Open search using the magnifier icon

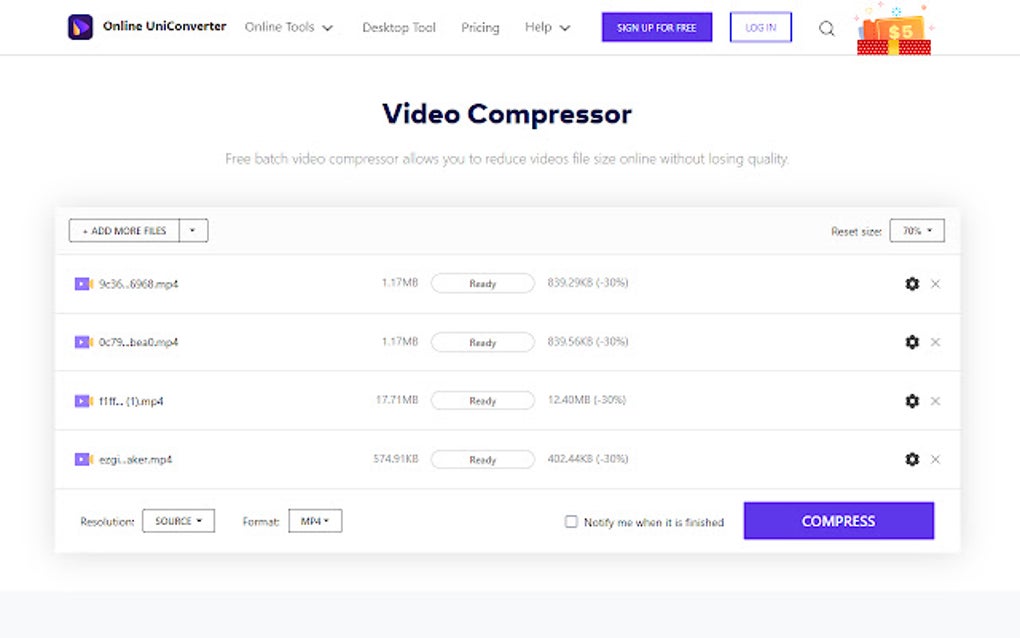click(x=826, y=28)
